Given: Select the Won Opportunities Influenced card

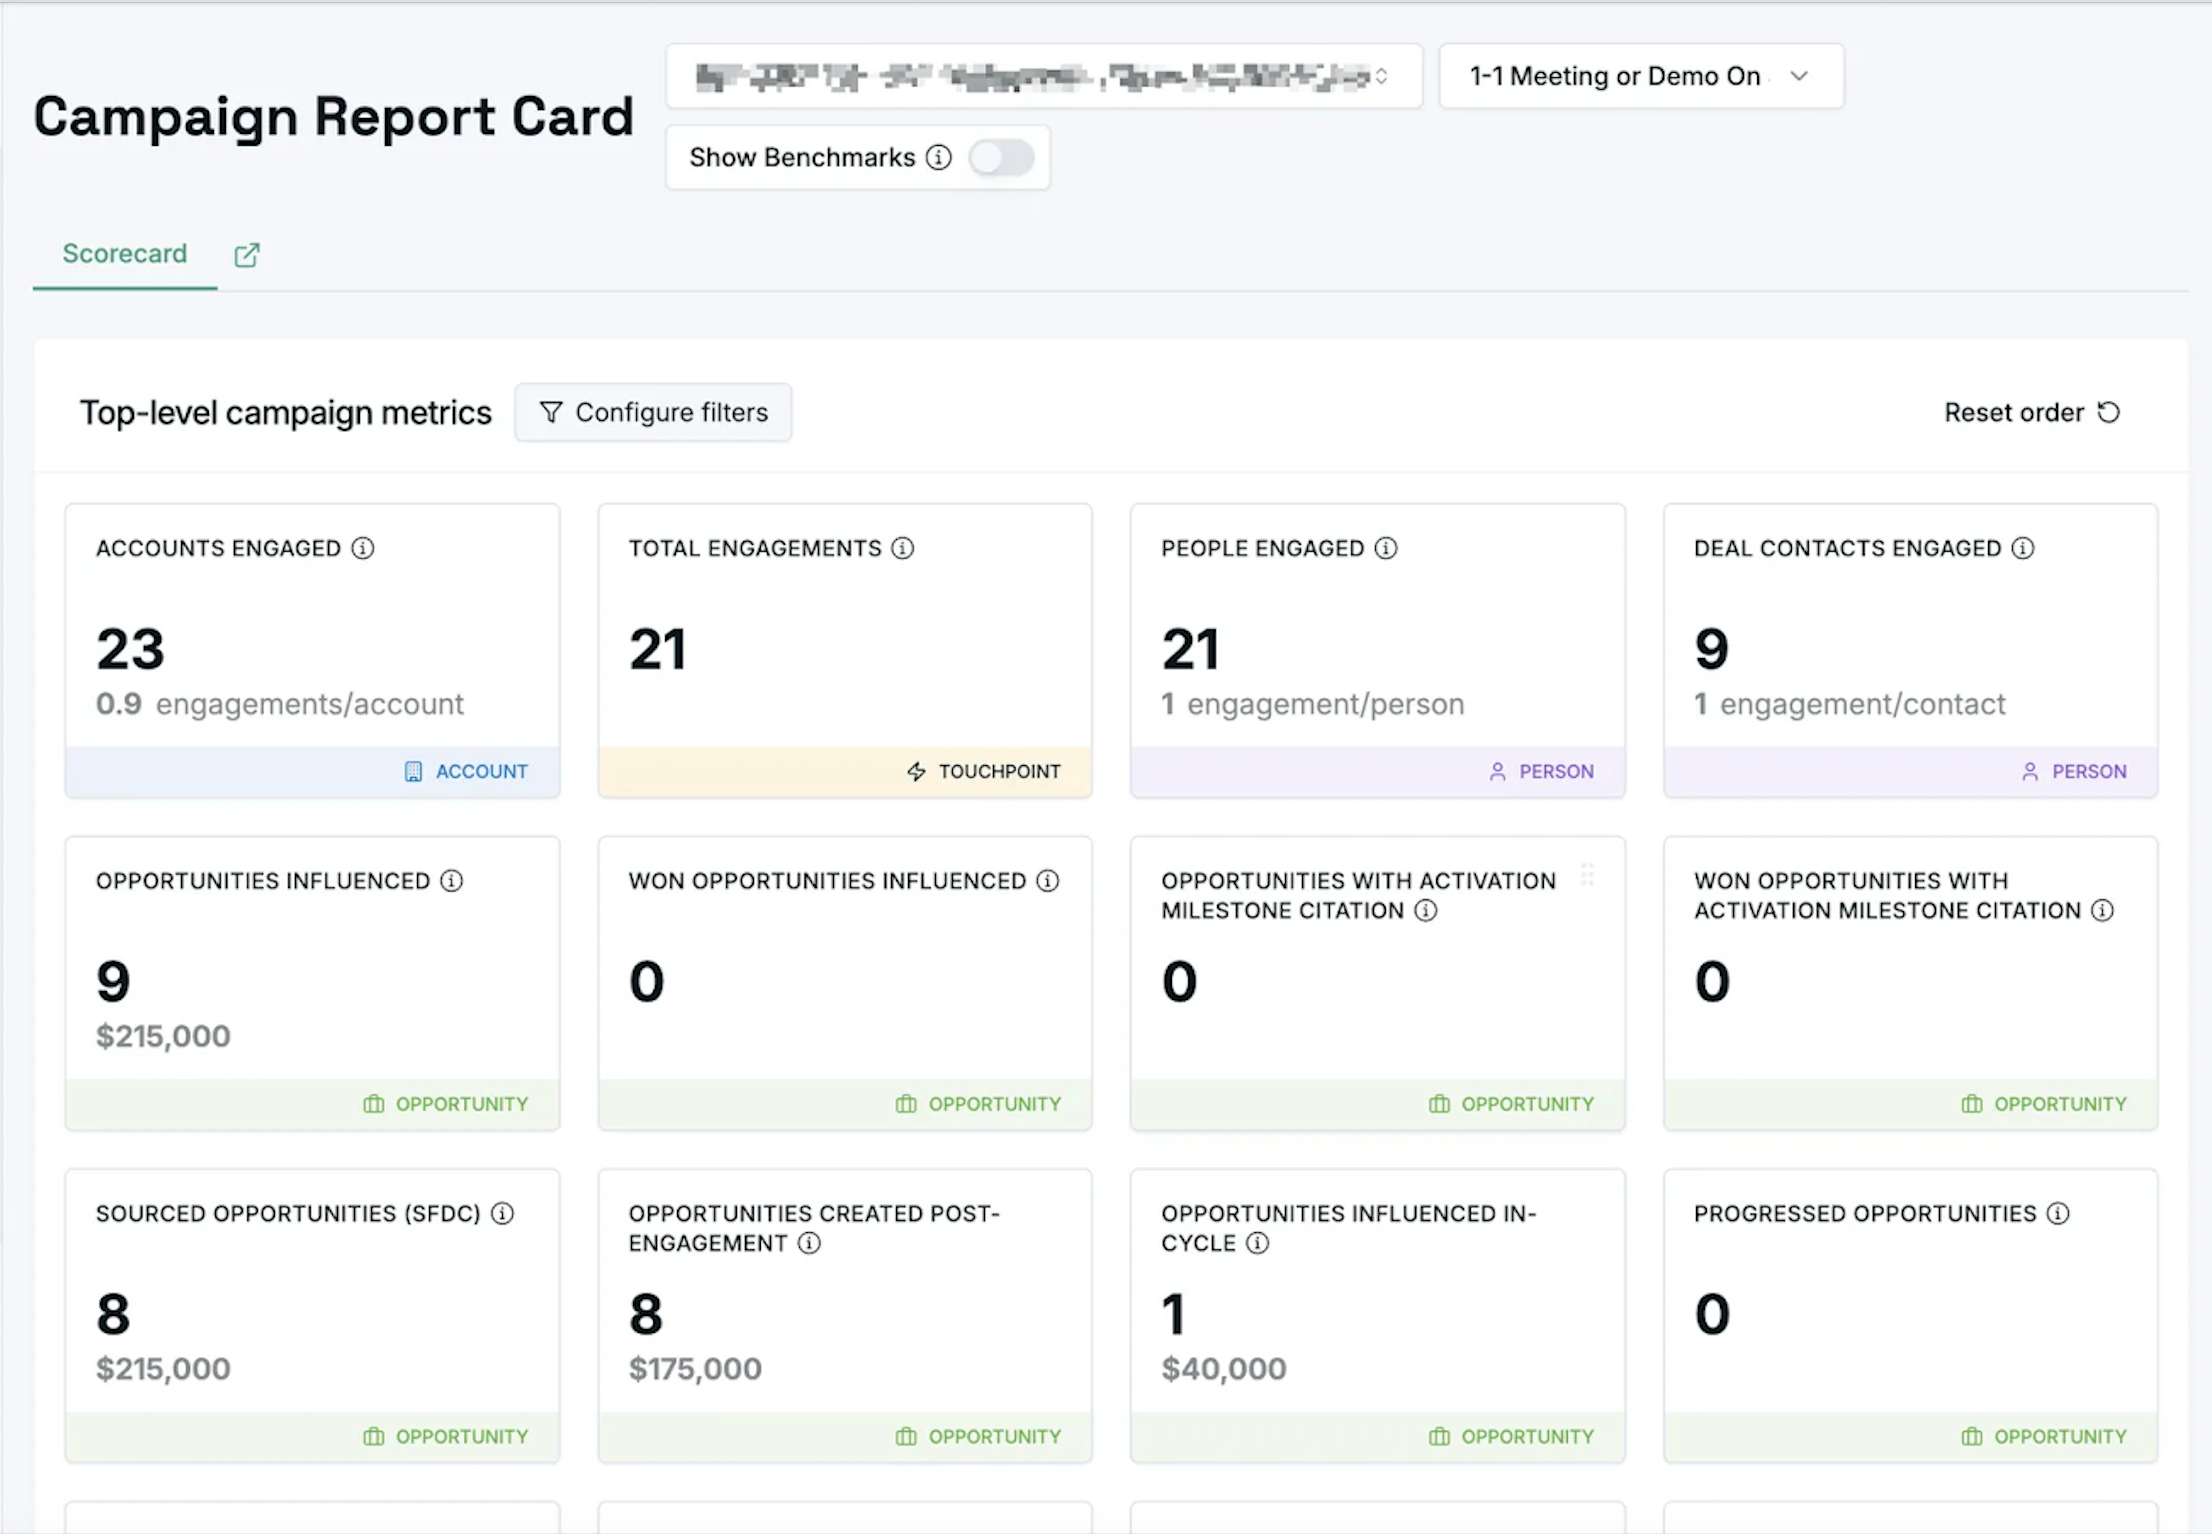Looking at the screenshot, I should coord(844,983).
